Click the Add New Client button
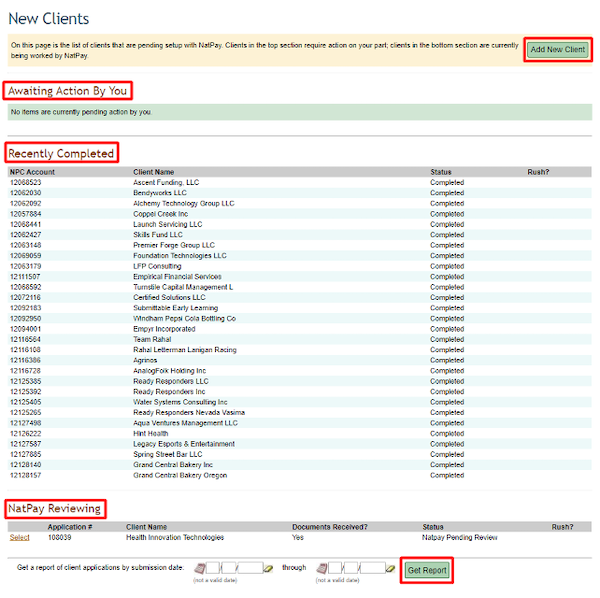 557,49
